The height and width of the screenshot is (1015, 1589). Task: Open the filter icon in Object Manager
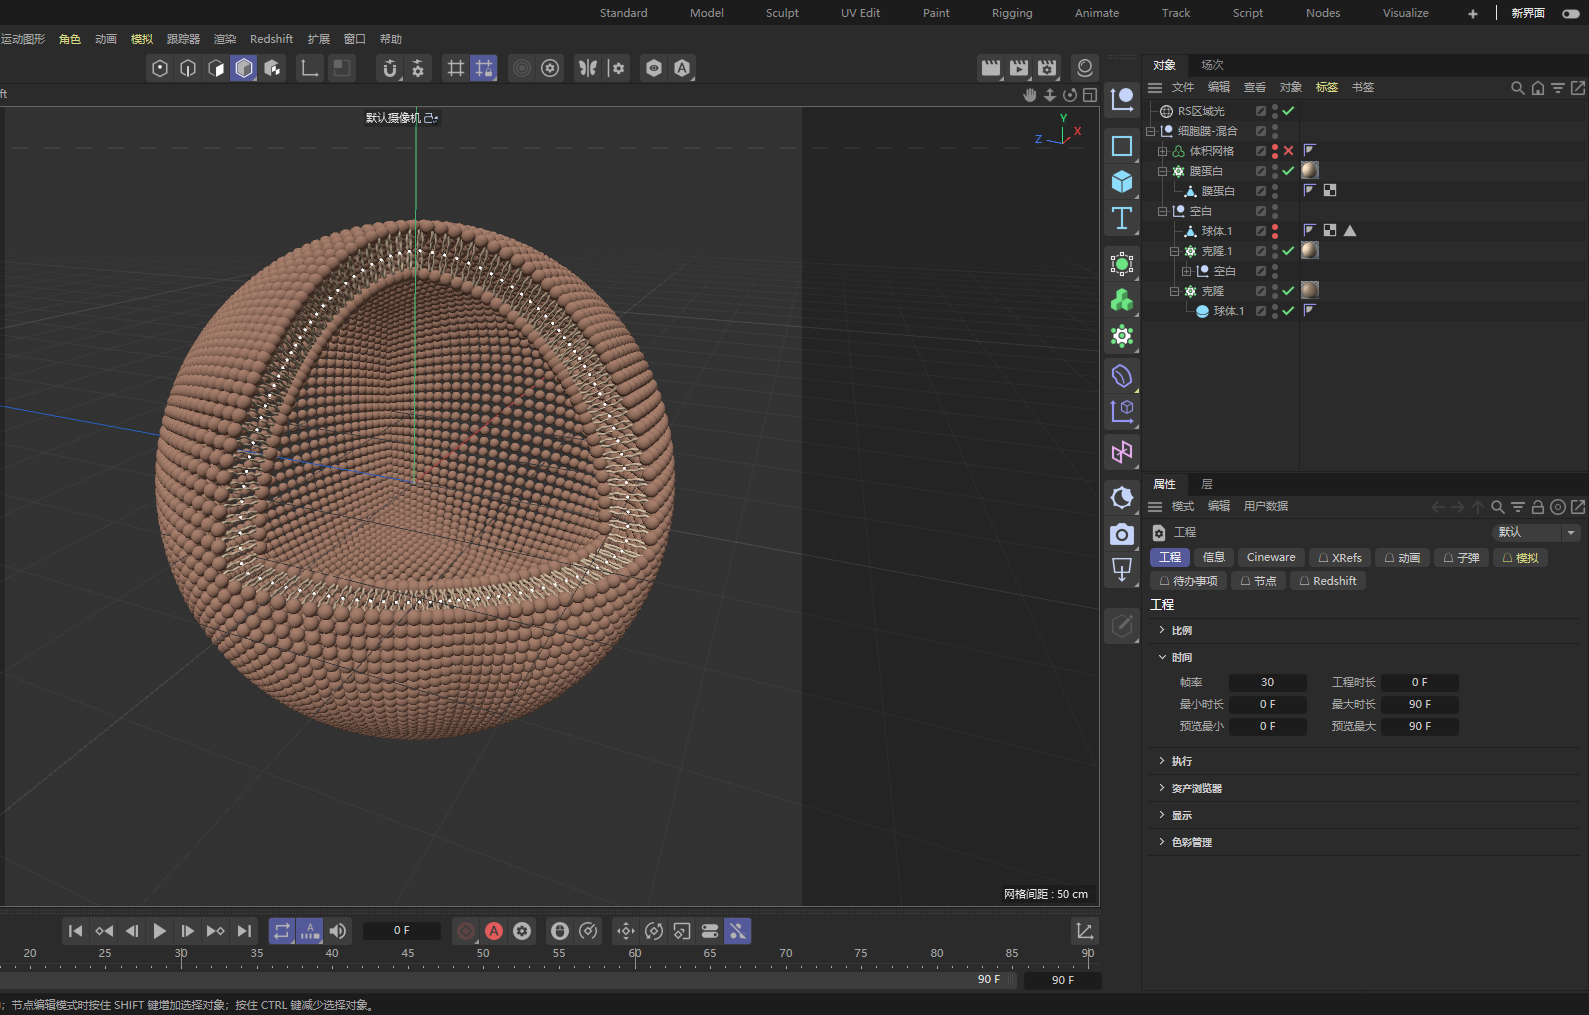tap(1558, 88)
